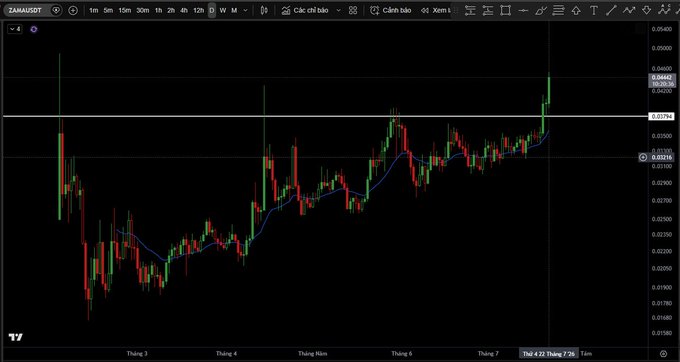The image size is (680, 362).
Task: Select the arrow up marker tool
Action: pyautogui.click(x=576, y=10)
